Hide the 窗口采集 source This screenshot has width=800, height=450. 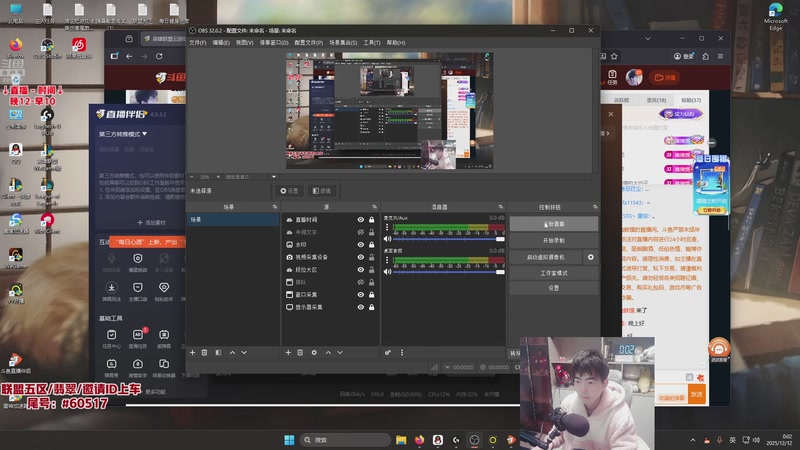point(361,295)
